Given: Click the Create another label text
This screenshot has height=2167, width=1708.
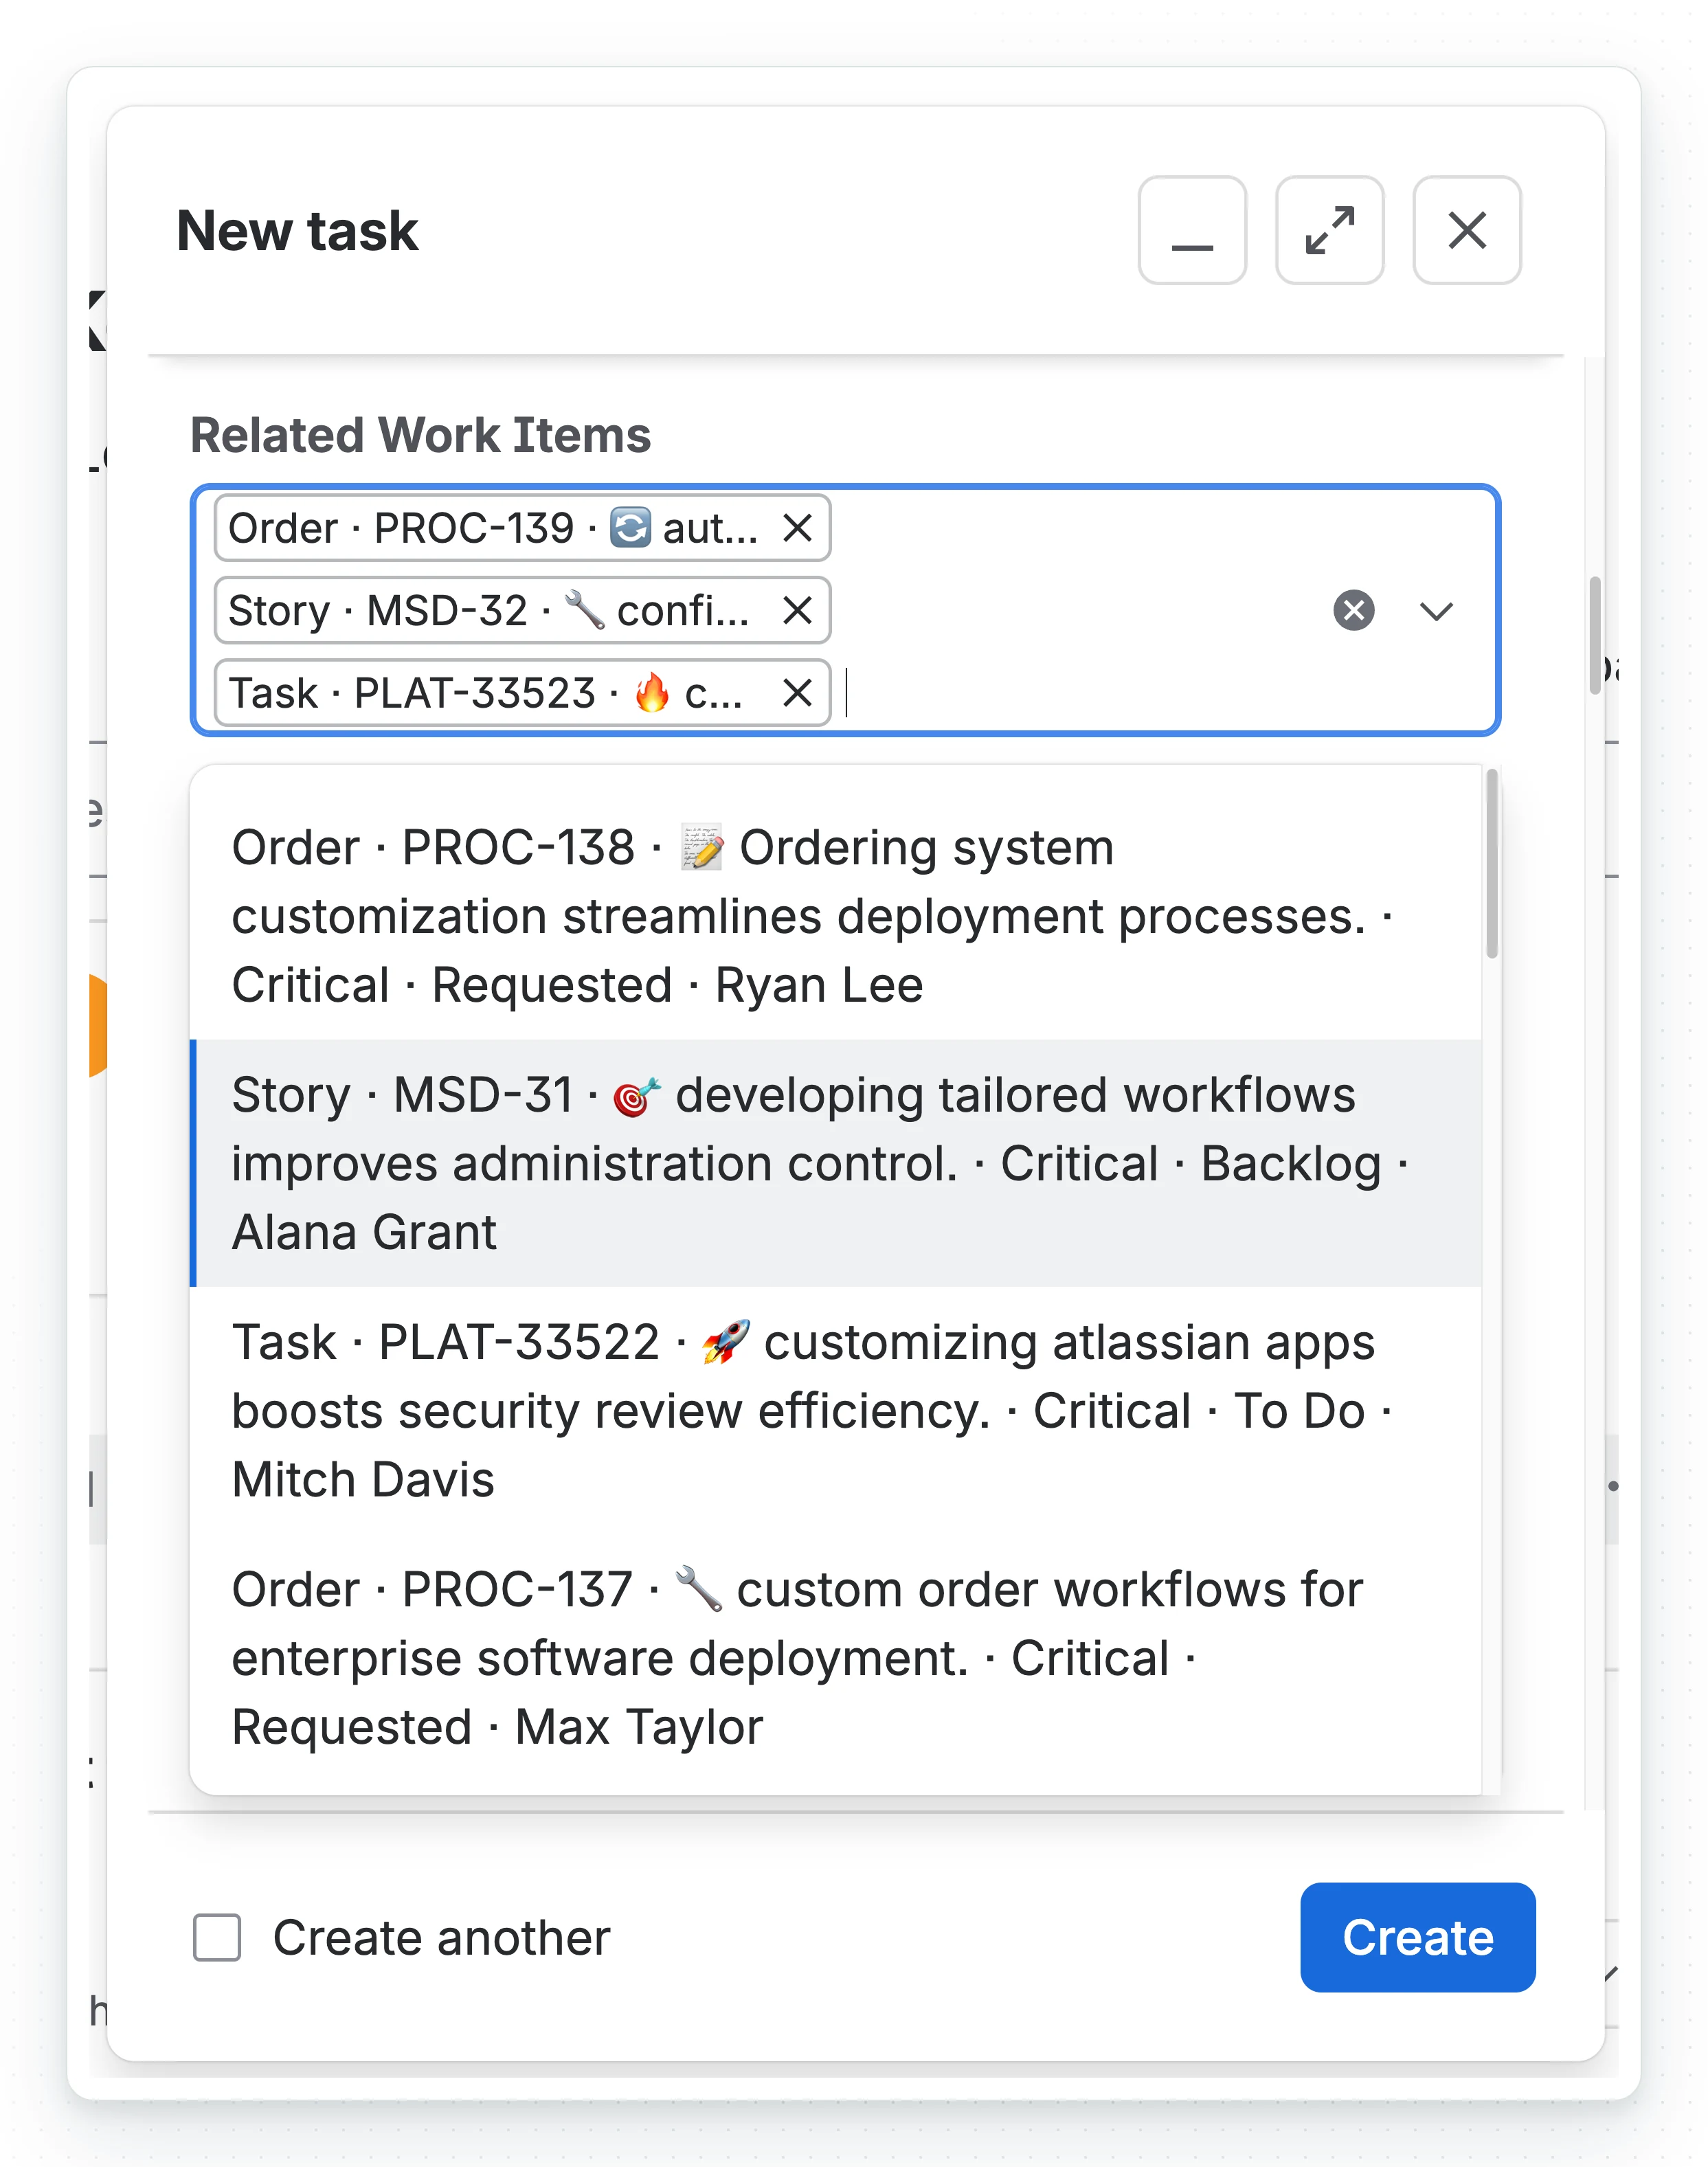Looking at the screenshot, I should point(441,1938).
